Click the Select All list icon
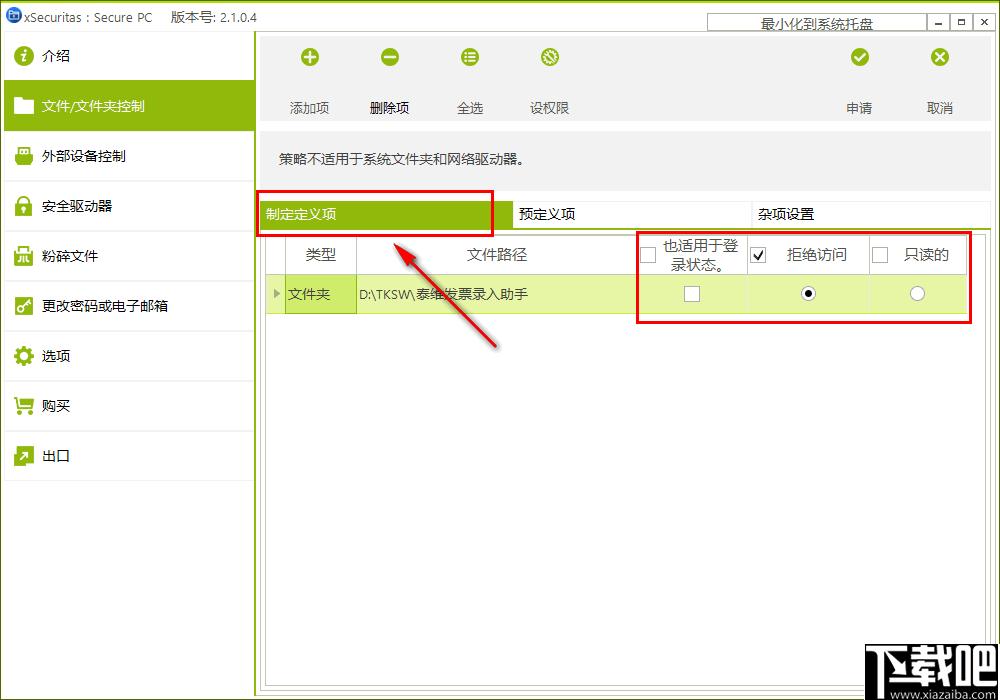1000x700 pixels. [470, 57]
